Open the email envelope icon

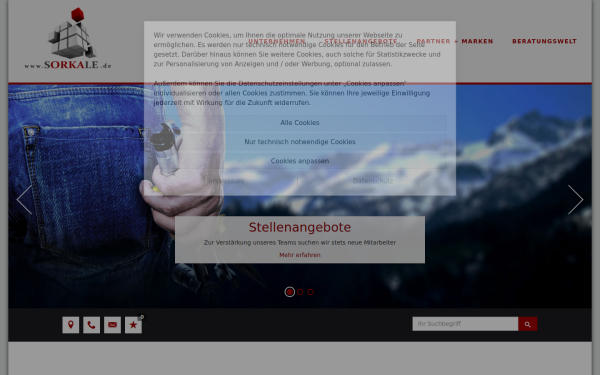pyautogui.click(x=112, y=325)
